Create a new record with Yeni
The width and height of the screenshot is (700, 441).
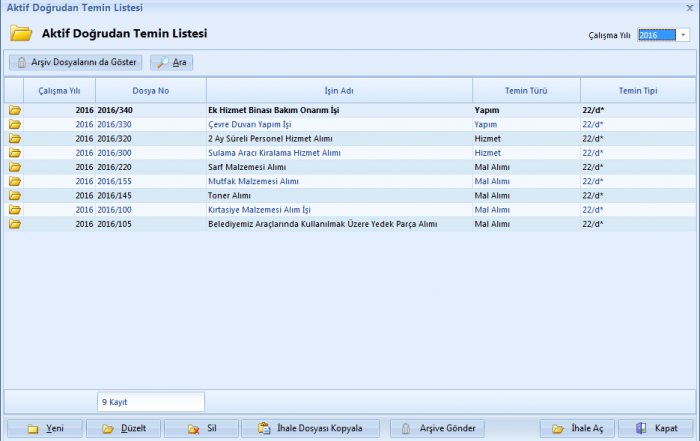[45, 428]
